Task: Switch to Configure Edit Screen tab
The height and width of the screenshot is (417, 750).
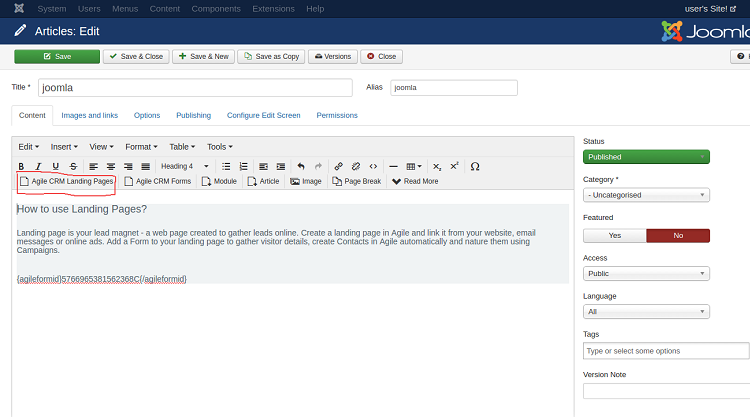Action: click(x=264, y=115)
